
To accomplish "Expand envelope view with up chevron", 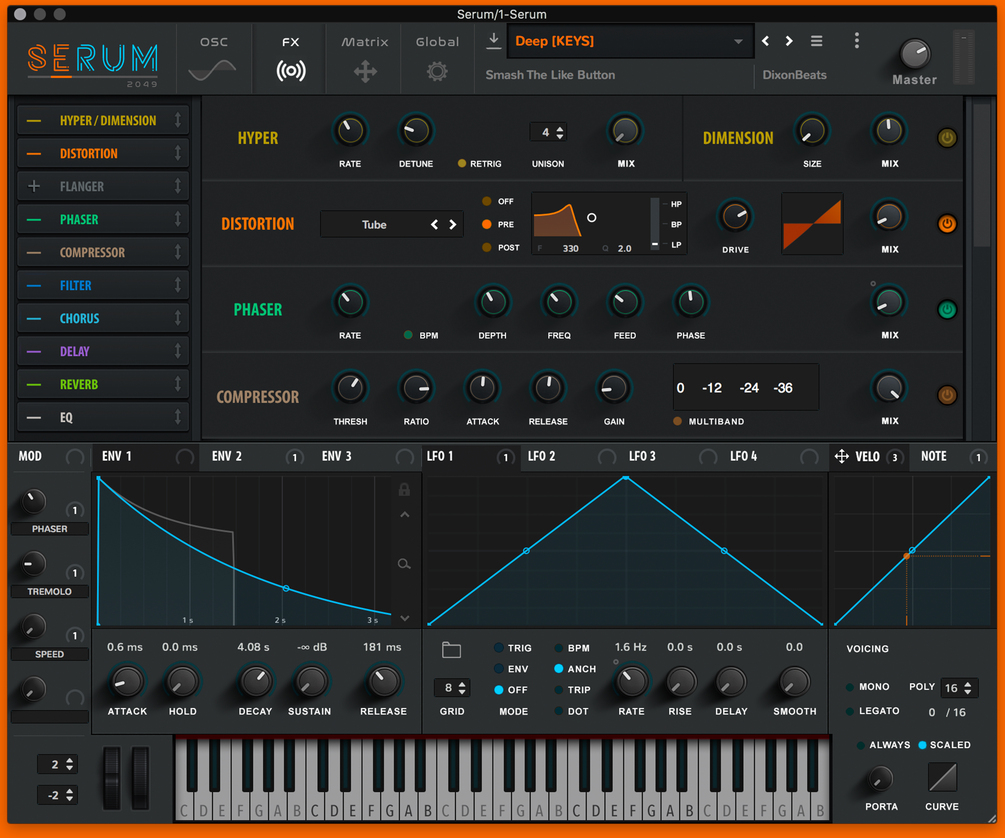I will point(404,514).
